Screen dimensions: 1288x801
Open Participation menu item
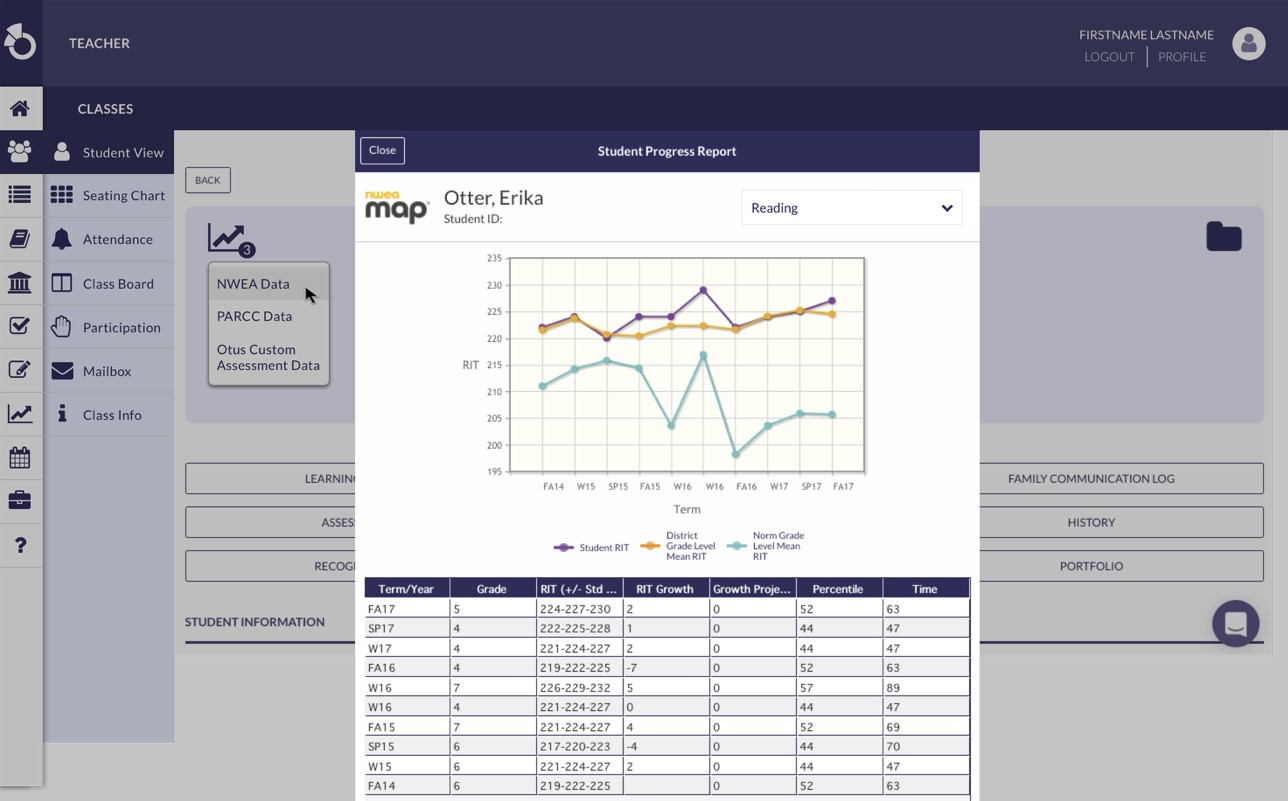[x=109, y=327]
